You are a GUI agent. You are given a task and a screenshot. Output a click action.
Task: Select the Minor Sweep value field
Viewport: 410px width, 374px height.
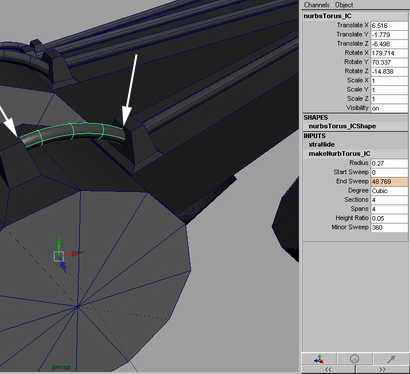pos(389,227)
